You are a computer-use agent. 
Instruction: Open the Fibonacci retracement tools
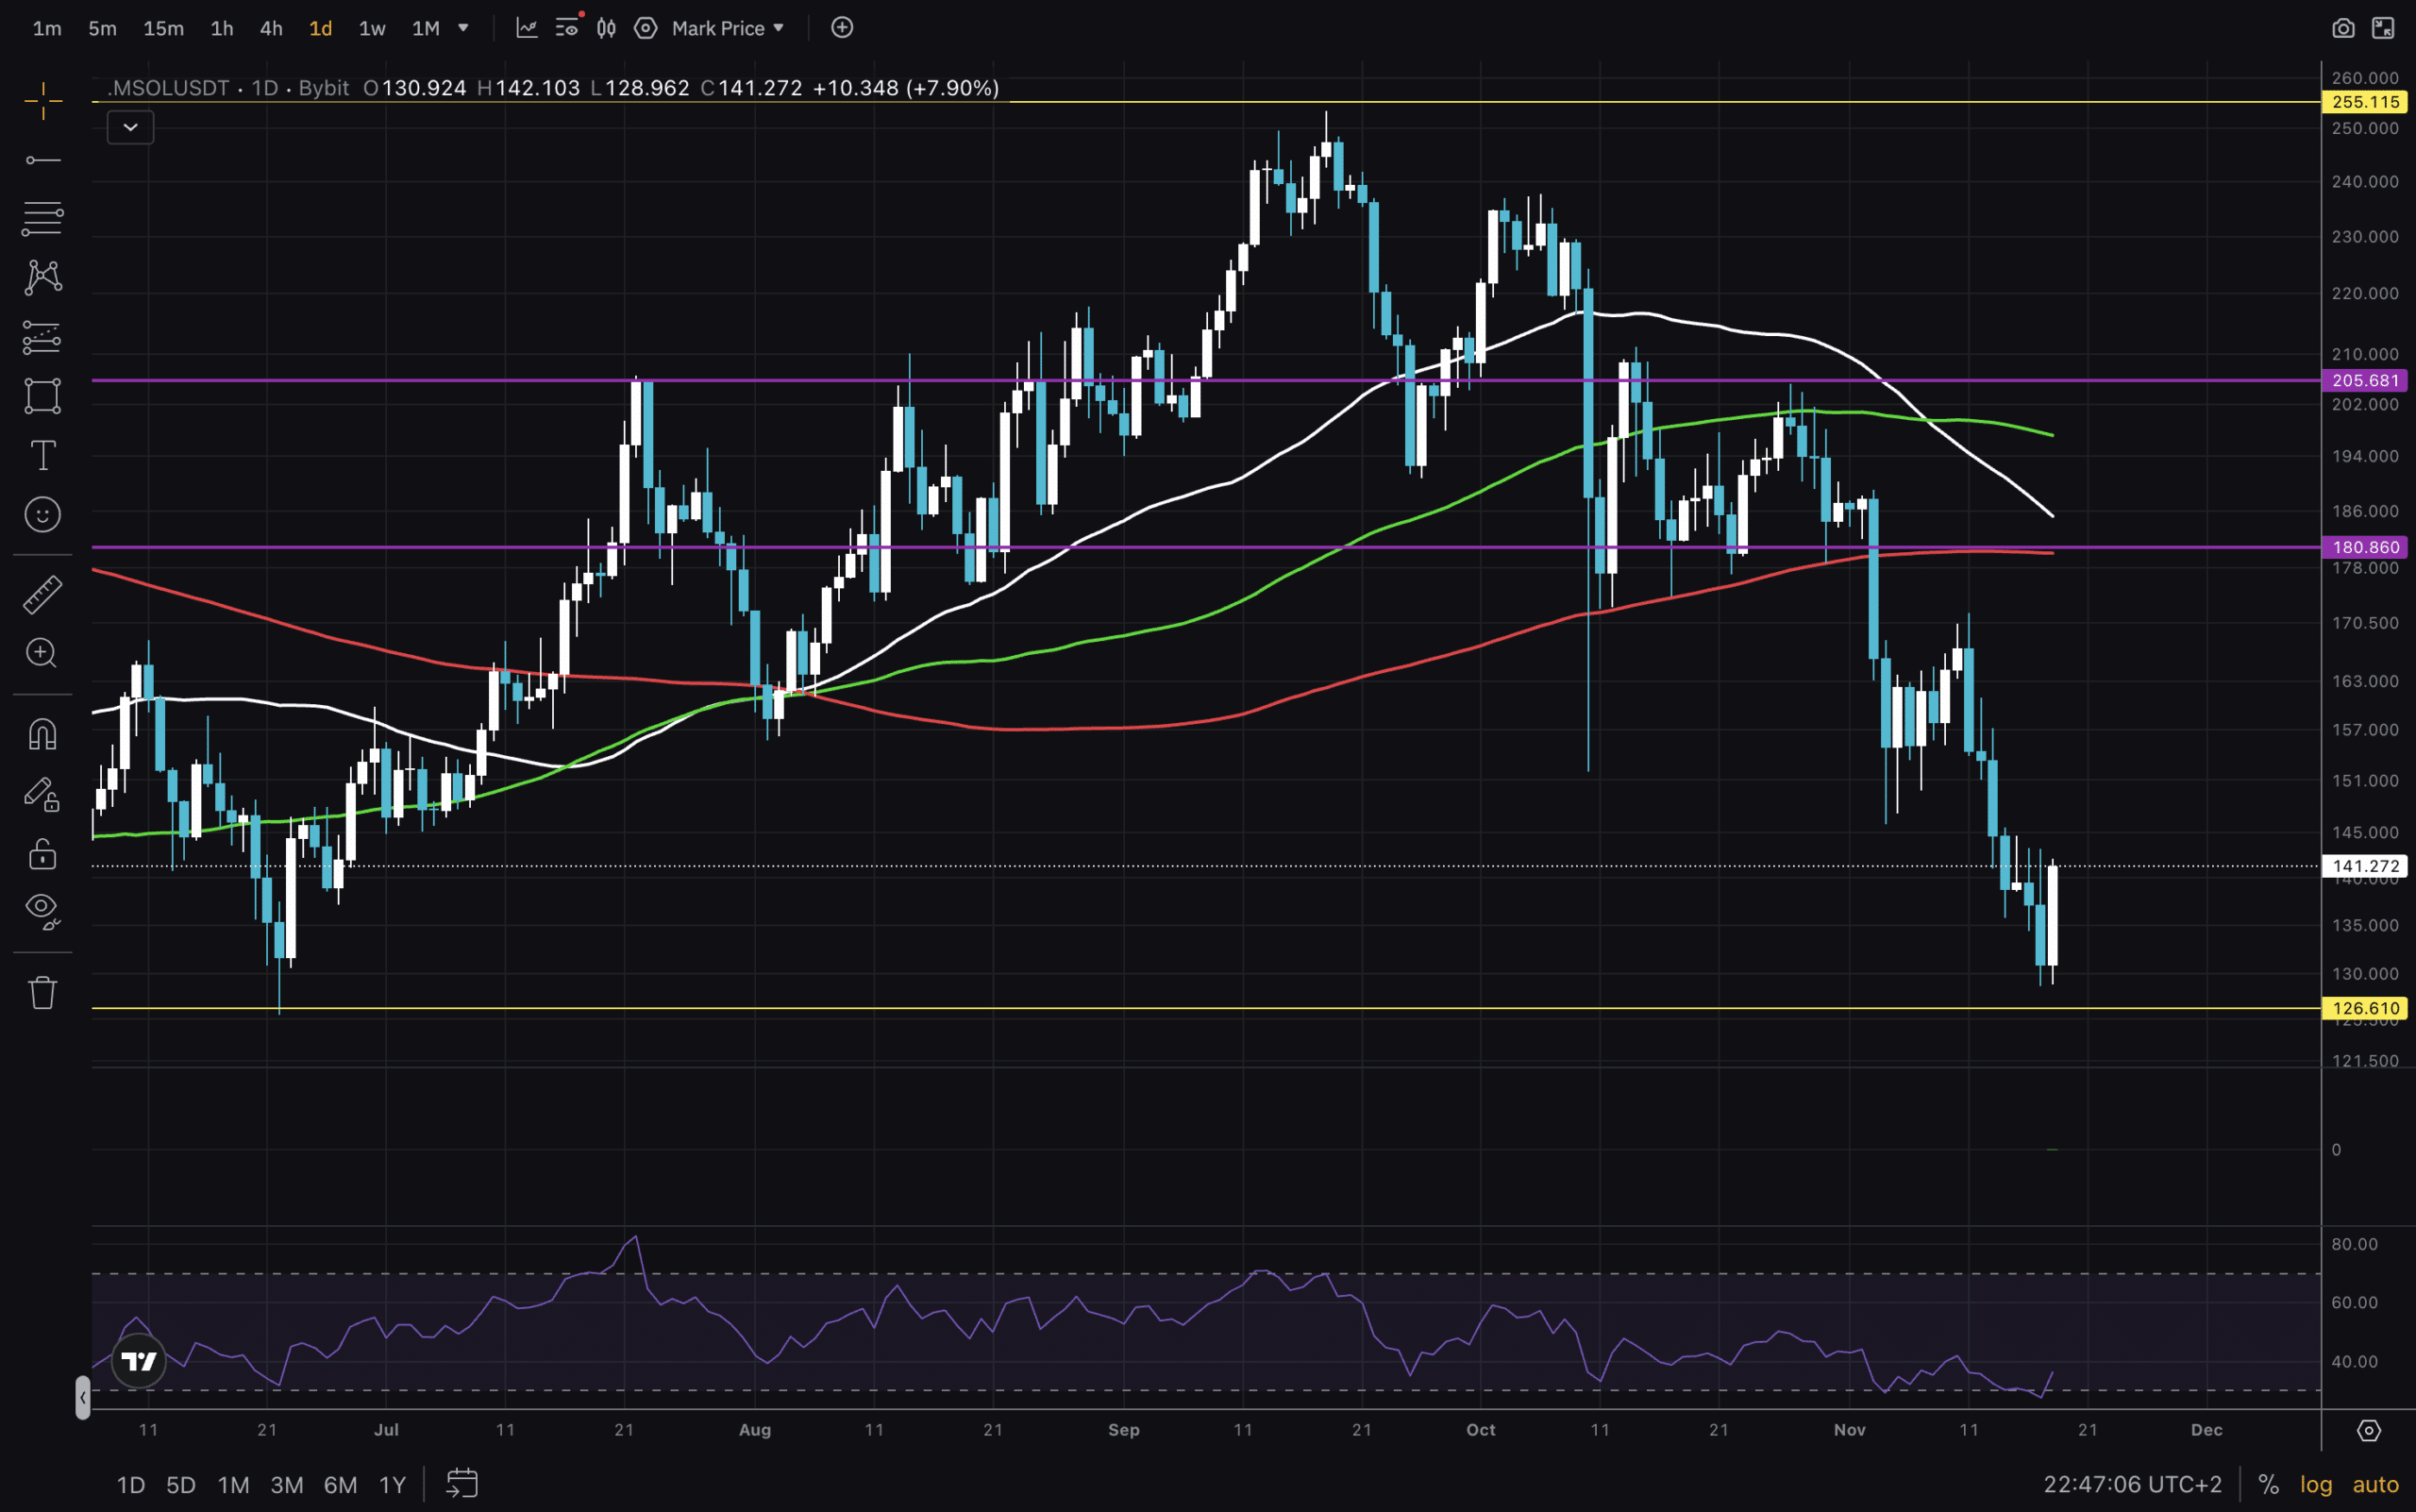(x=42, y=218)
